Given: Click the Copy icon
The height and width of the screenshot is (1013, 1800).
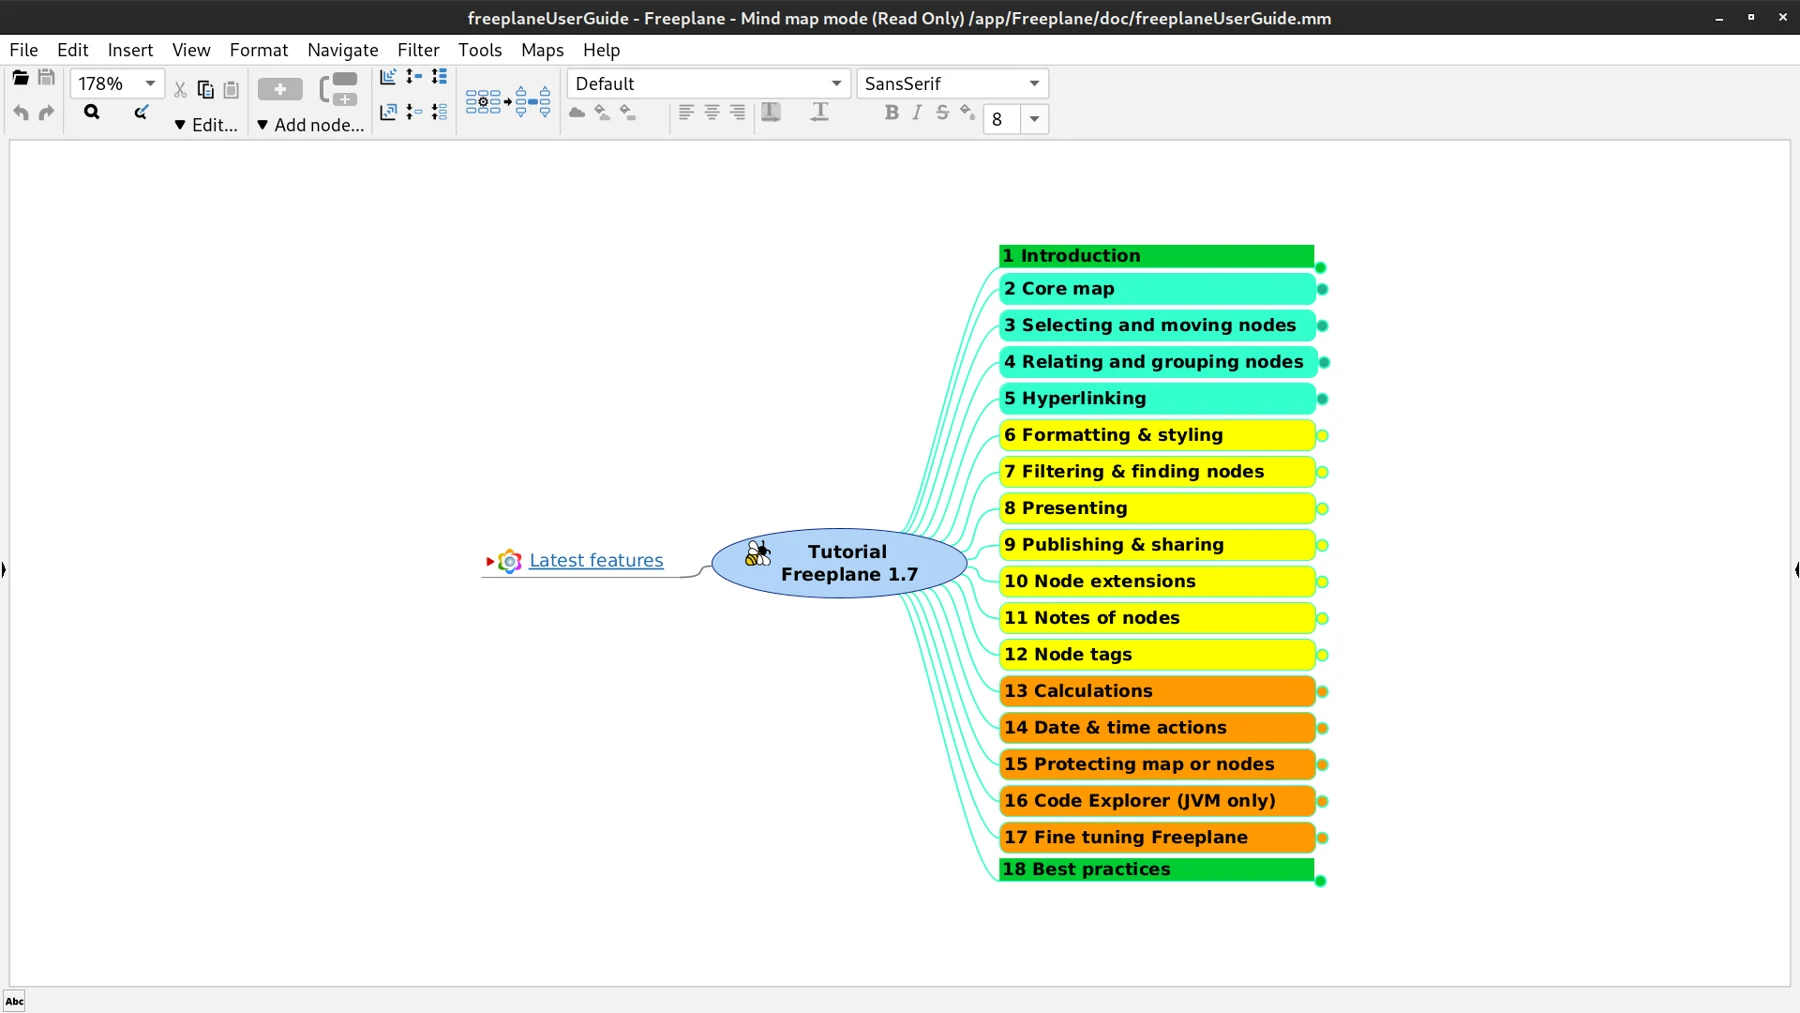Looking at the screenshot, I should 205,90.
